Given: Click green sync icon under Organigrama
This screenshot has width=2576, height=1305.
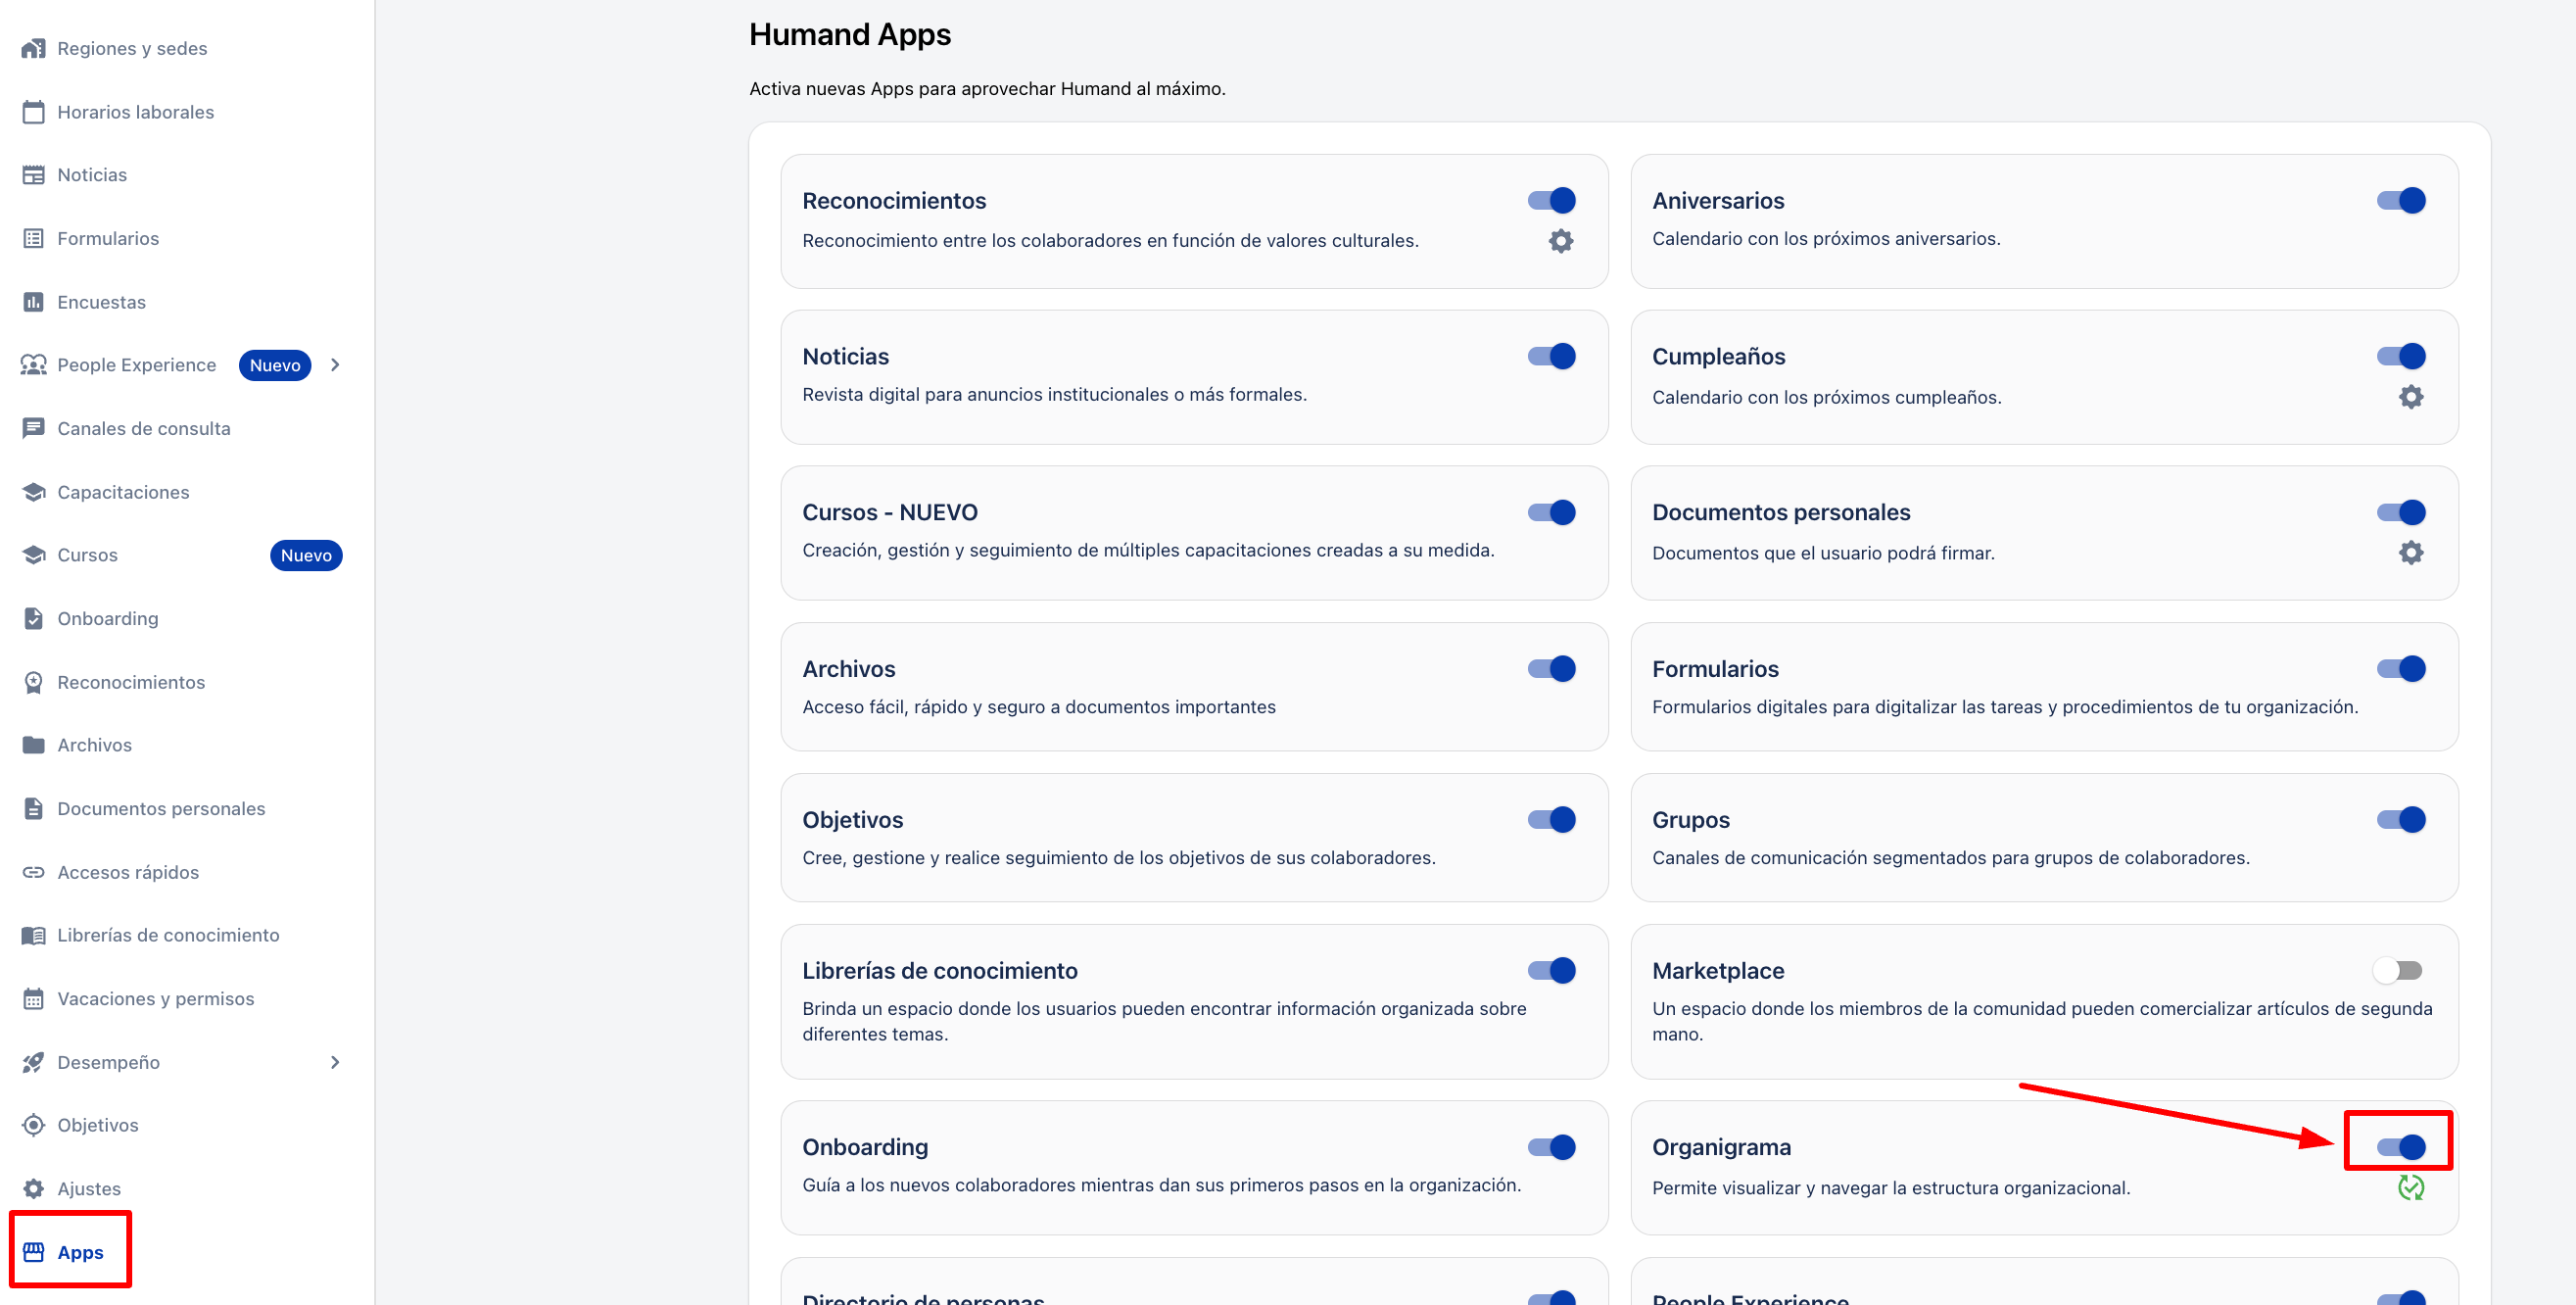Looking at the screenshot, I should pyautogui.click(x=2410, y=1188).
